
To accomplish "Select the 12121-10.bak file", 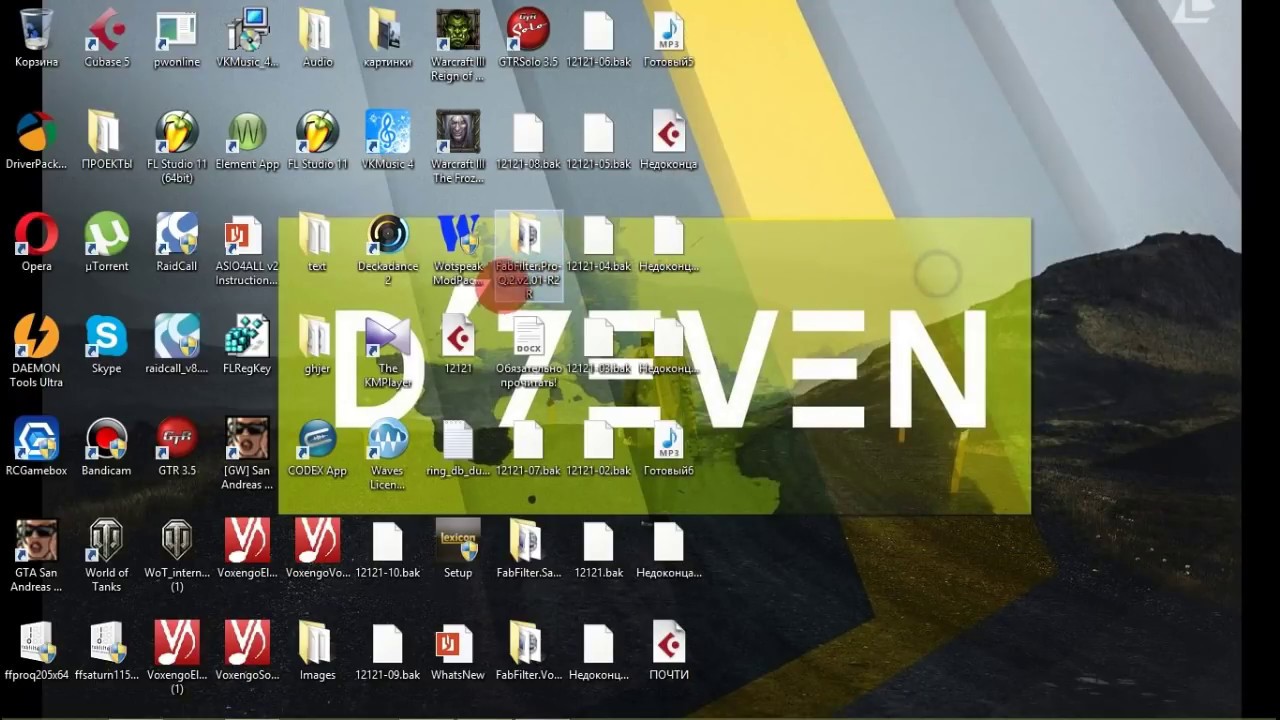I will pos(387,548).
